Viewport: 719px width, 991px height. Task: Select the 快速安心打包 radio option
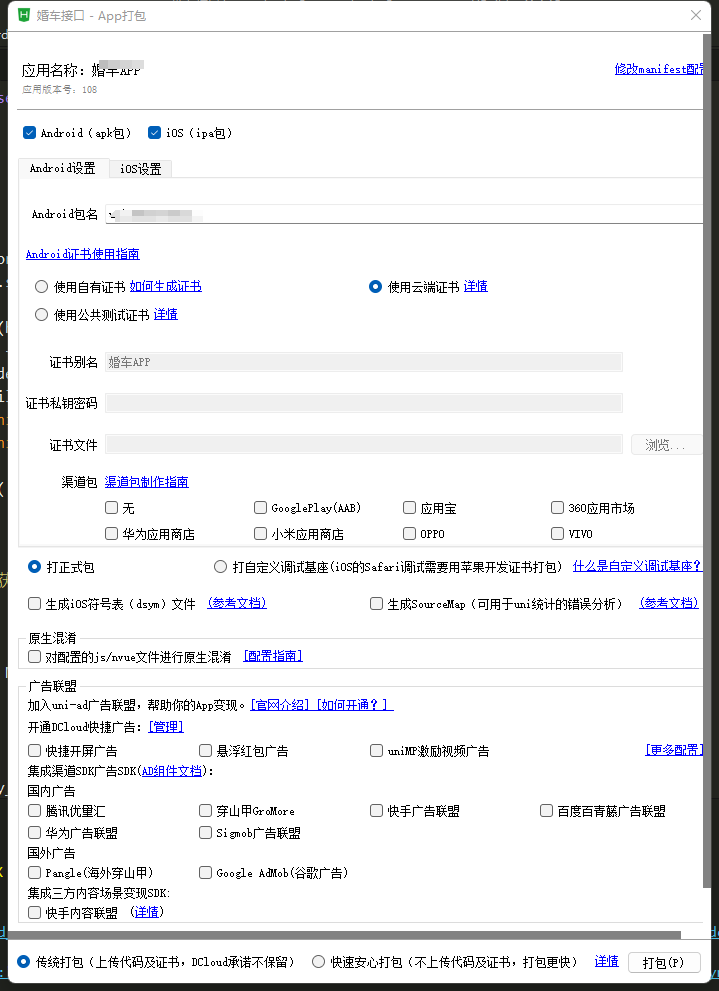[x=319, y=962]
